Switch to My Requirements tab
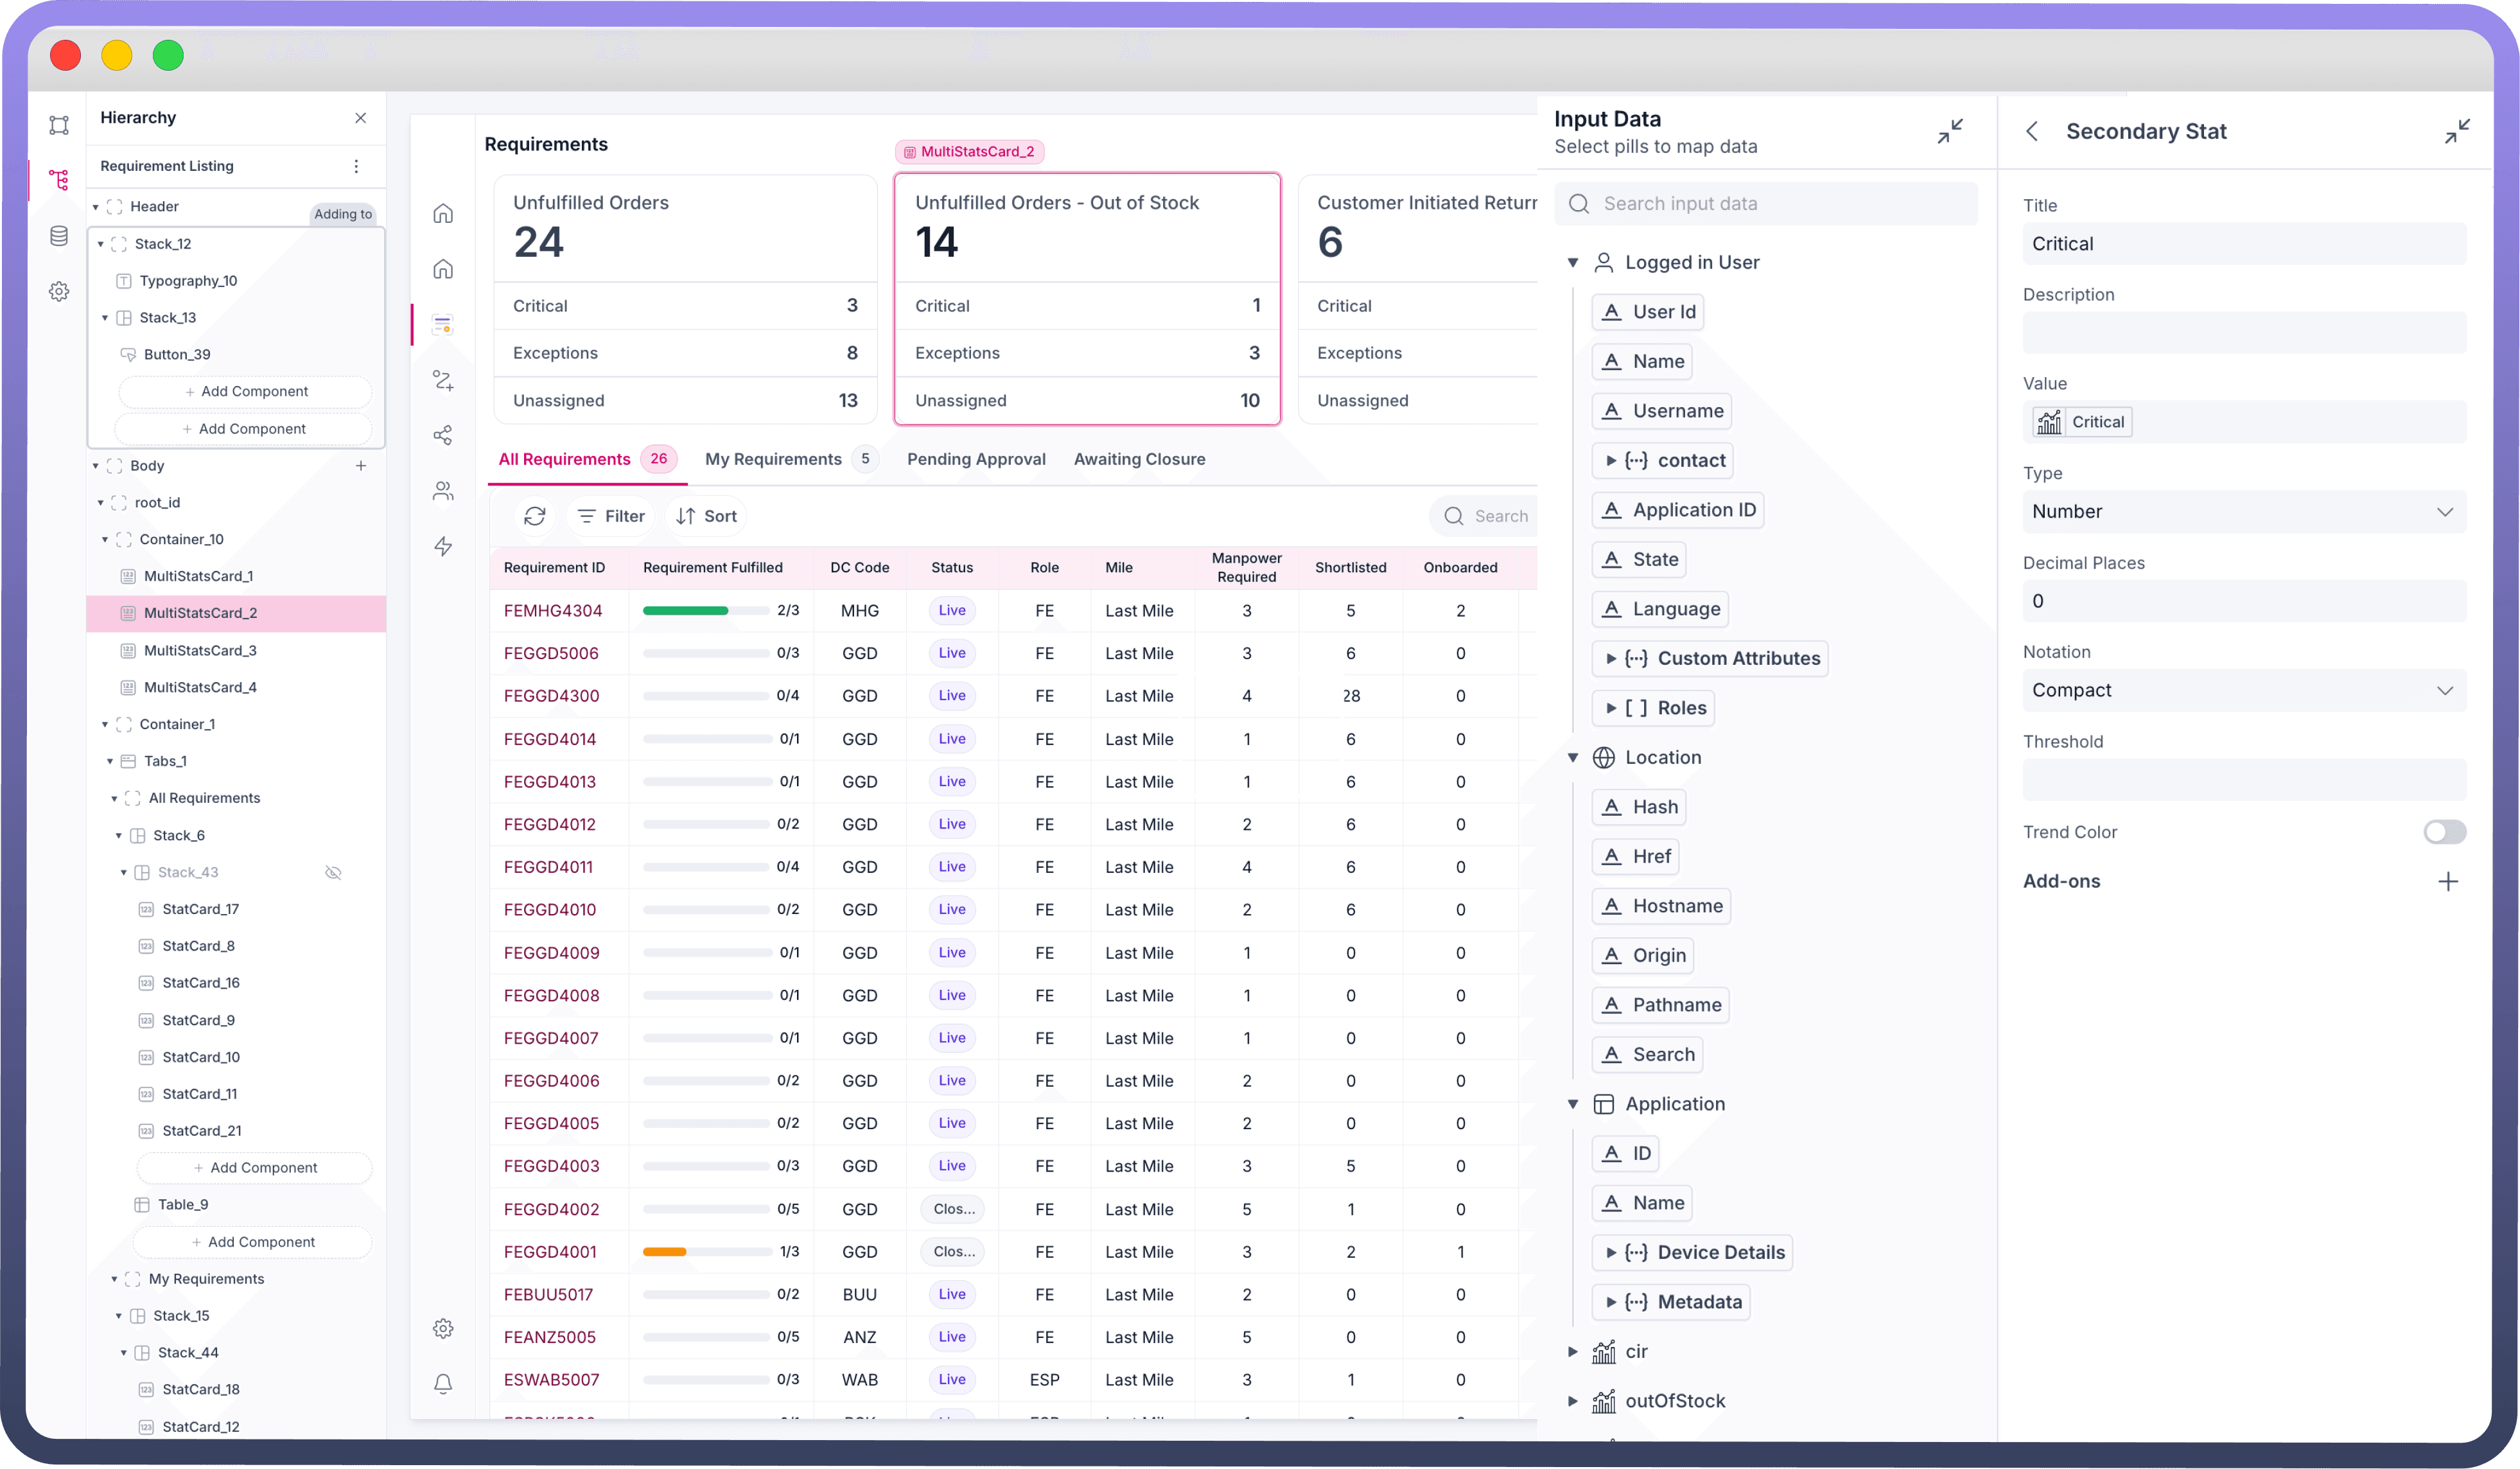The image size is (2520, 1469). click(773, 459)
